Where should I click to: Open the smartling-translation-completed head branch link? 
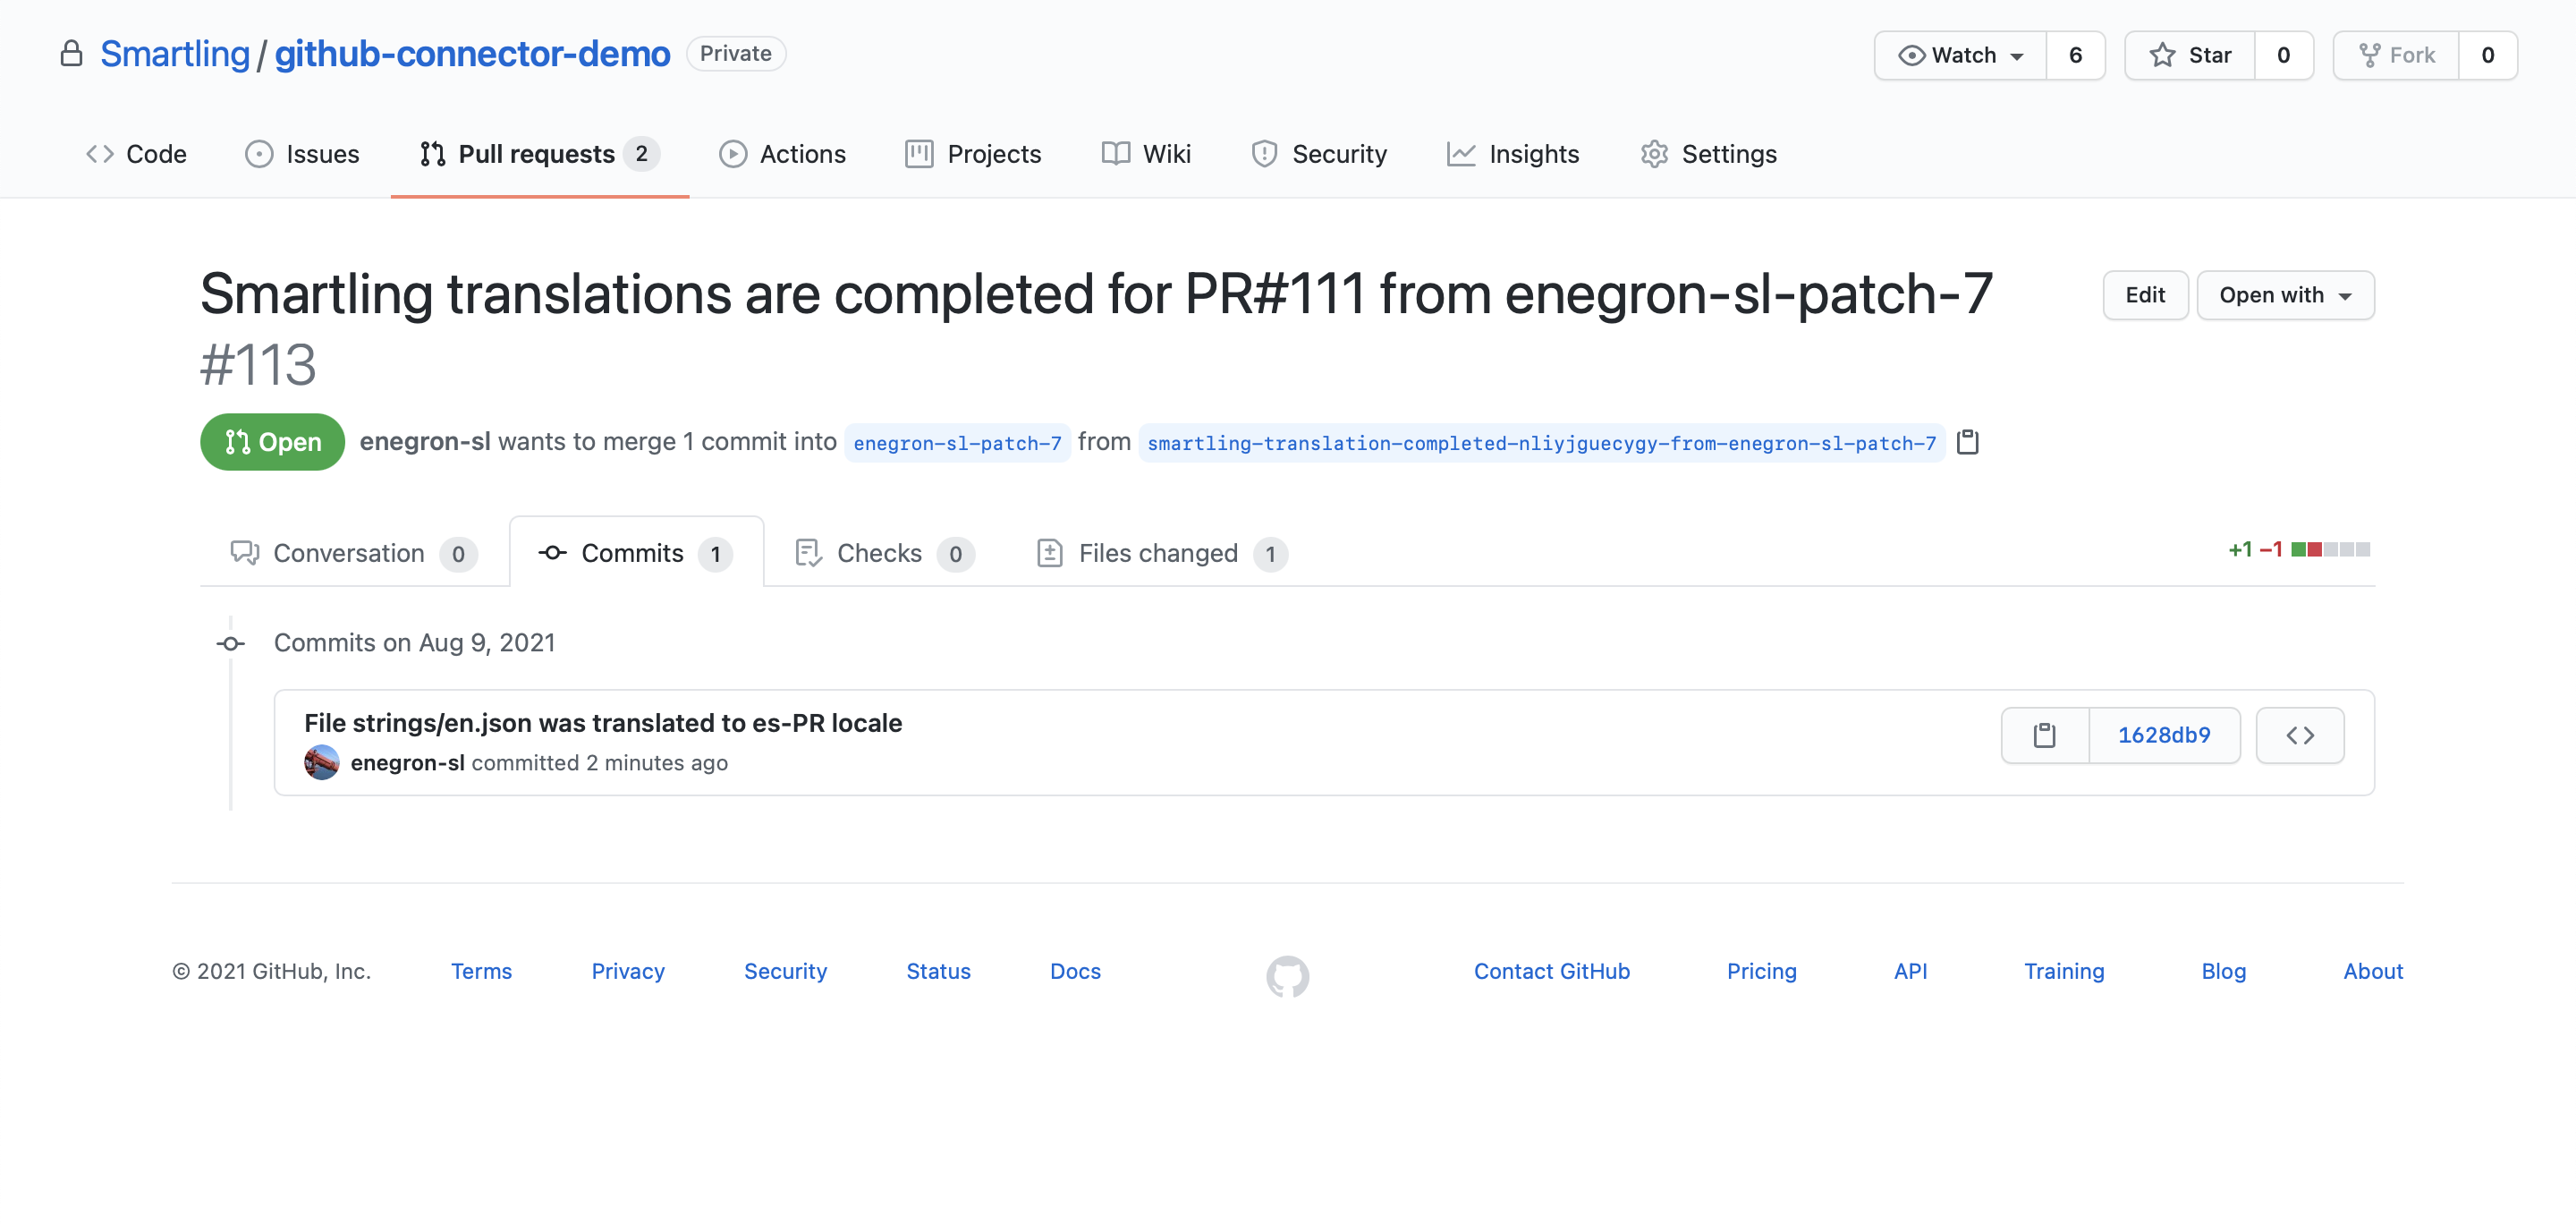point(1541,443)
